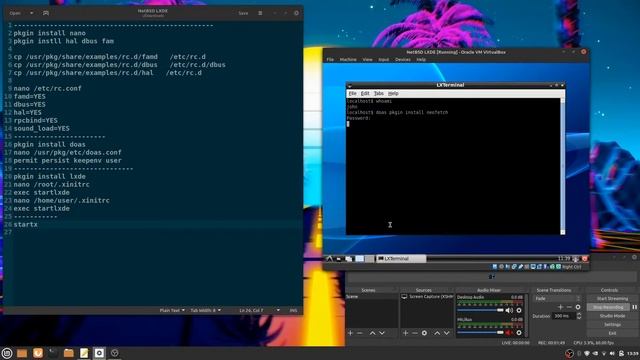Open the dropdown arrow next to Open button
This screenshot has height=360, width=640.
[x=31, y=13]
